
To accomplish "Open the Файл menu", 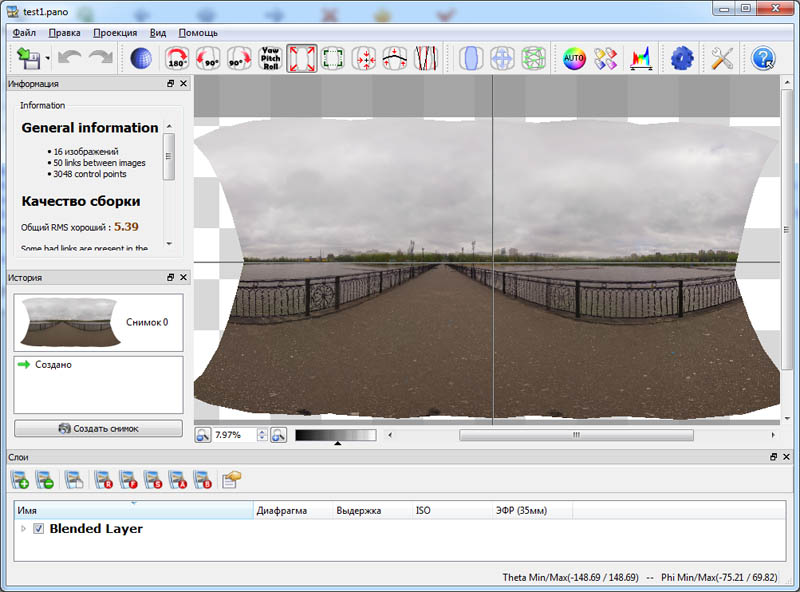I will tap(24, 33).
